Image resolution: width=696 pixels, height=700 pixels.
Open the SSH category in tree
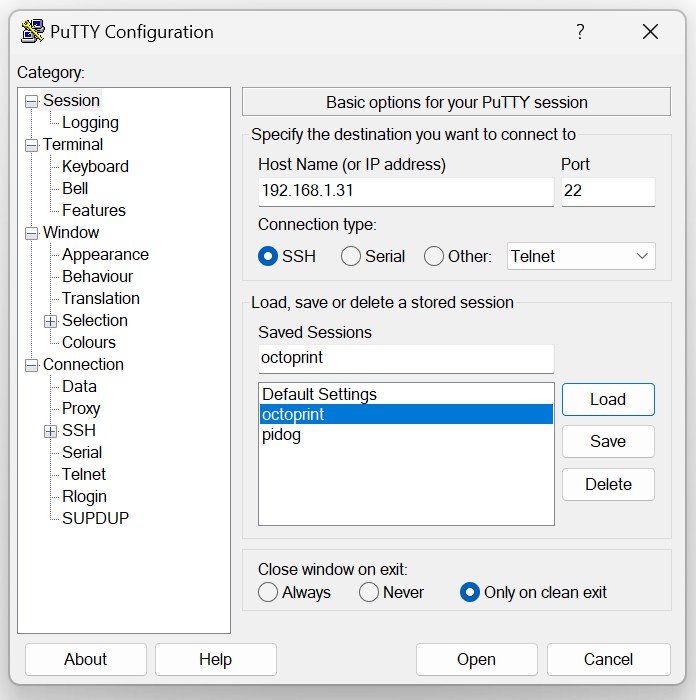79,430
